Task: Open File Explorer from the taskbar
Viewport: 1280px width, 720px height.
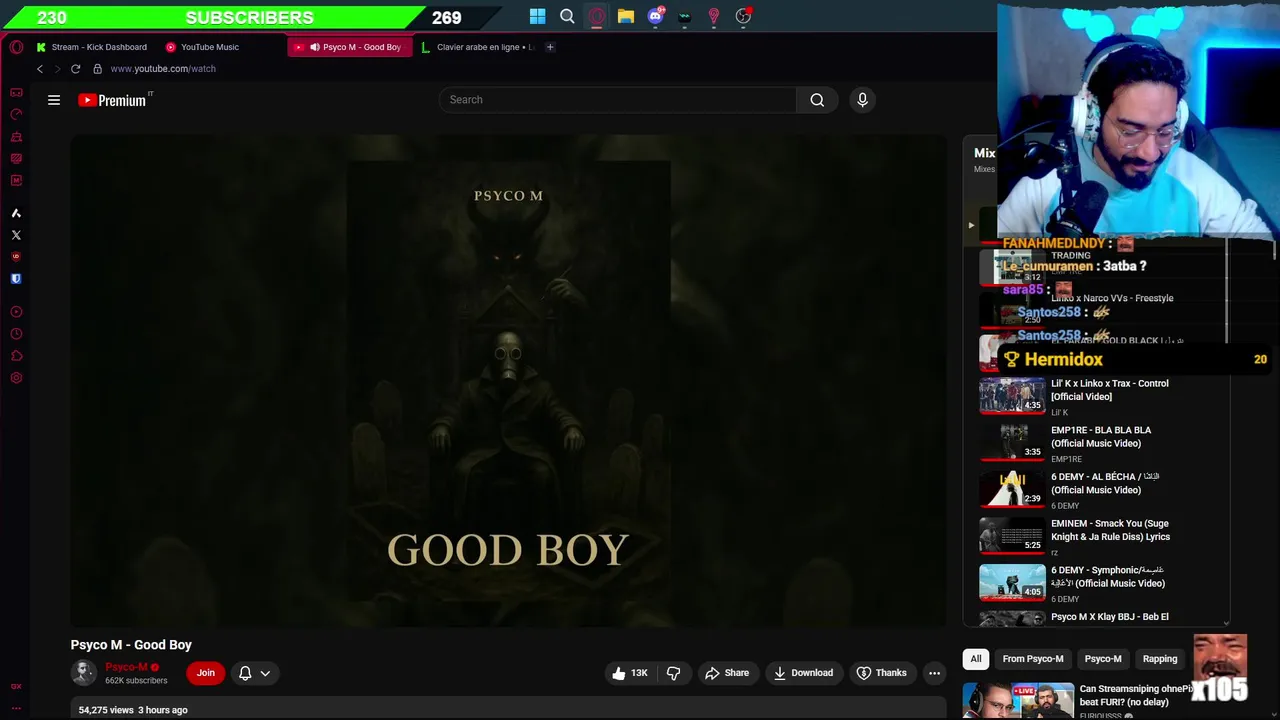Action: point(626,16)
